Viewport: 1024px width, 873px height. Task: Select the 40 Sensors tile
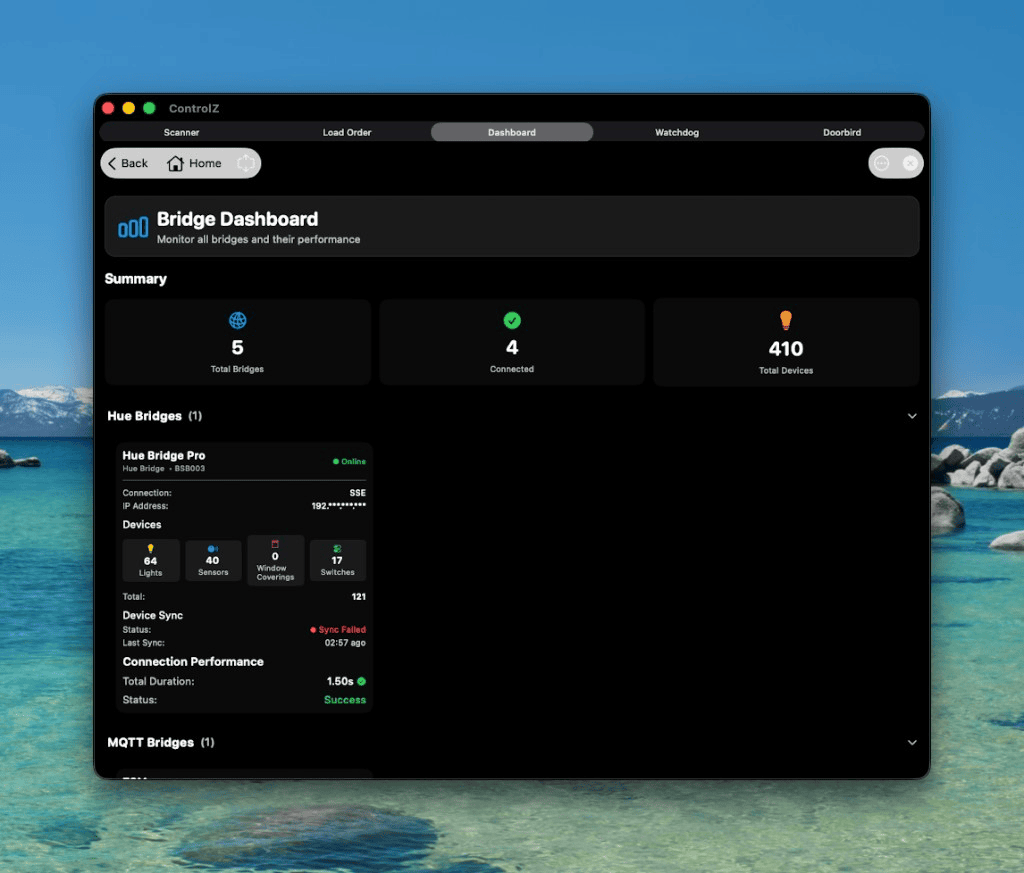point(213,560)
